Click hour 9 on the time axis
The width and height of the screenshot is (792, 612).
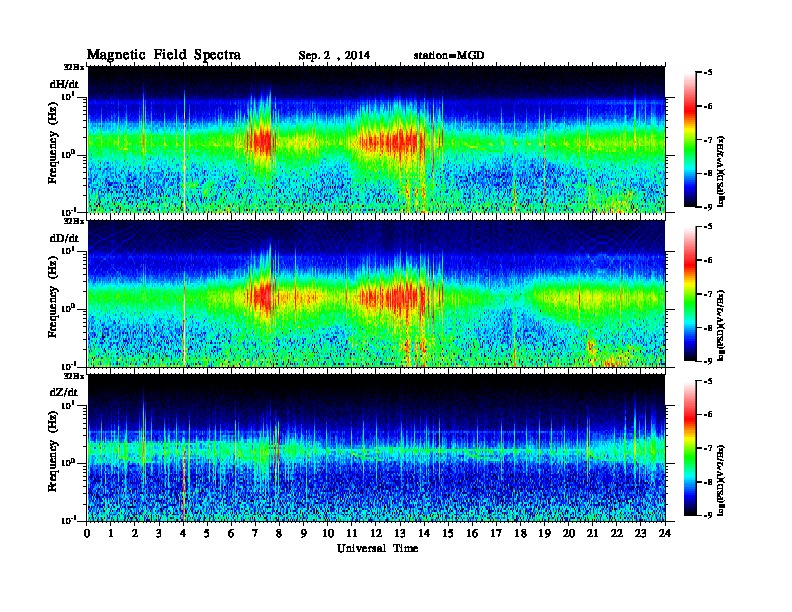pyautogui.click(x=304, y=533)
